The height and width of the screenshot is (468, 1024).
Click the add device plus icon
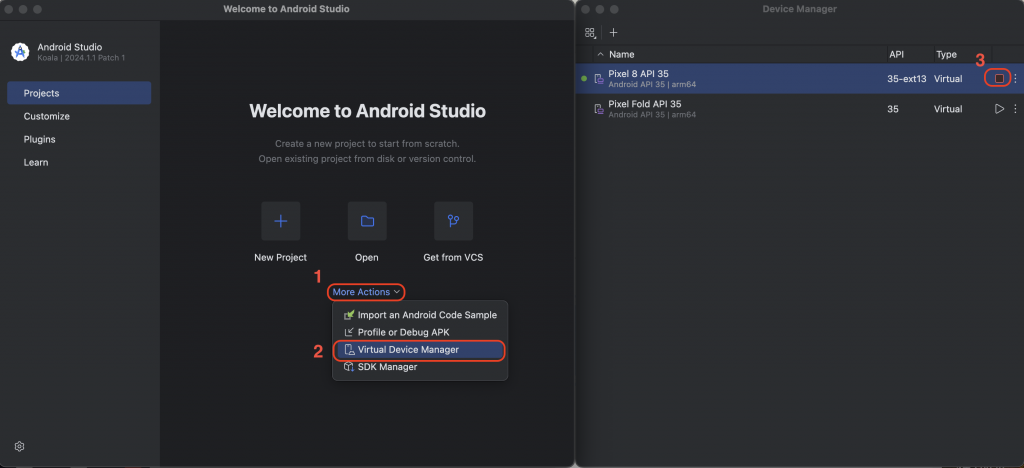click(613, 32)
